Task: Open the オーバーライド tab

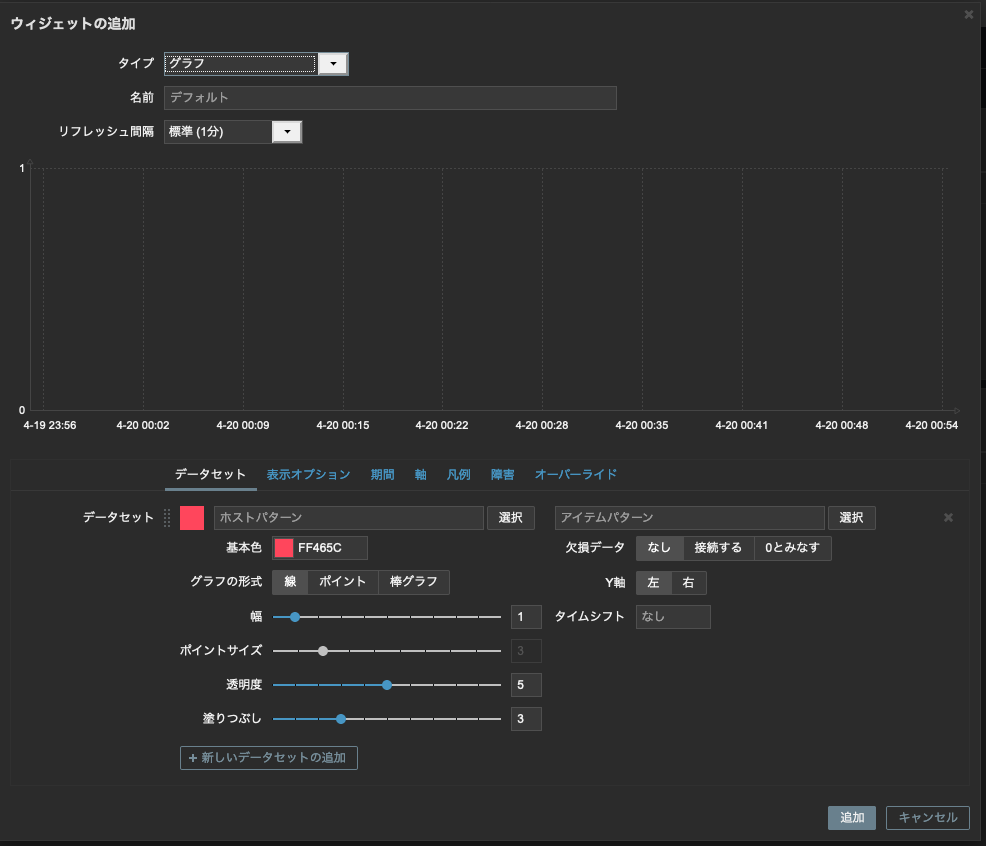Action: point(575,474)
